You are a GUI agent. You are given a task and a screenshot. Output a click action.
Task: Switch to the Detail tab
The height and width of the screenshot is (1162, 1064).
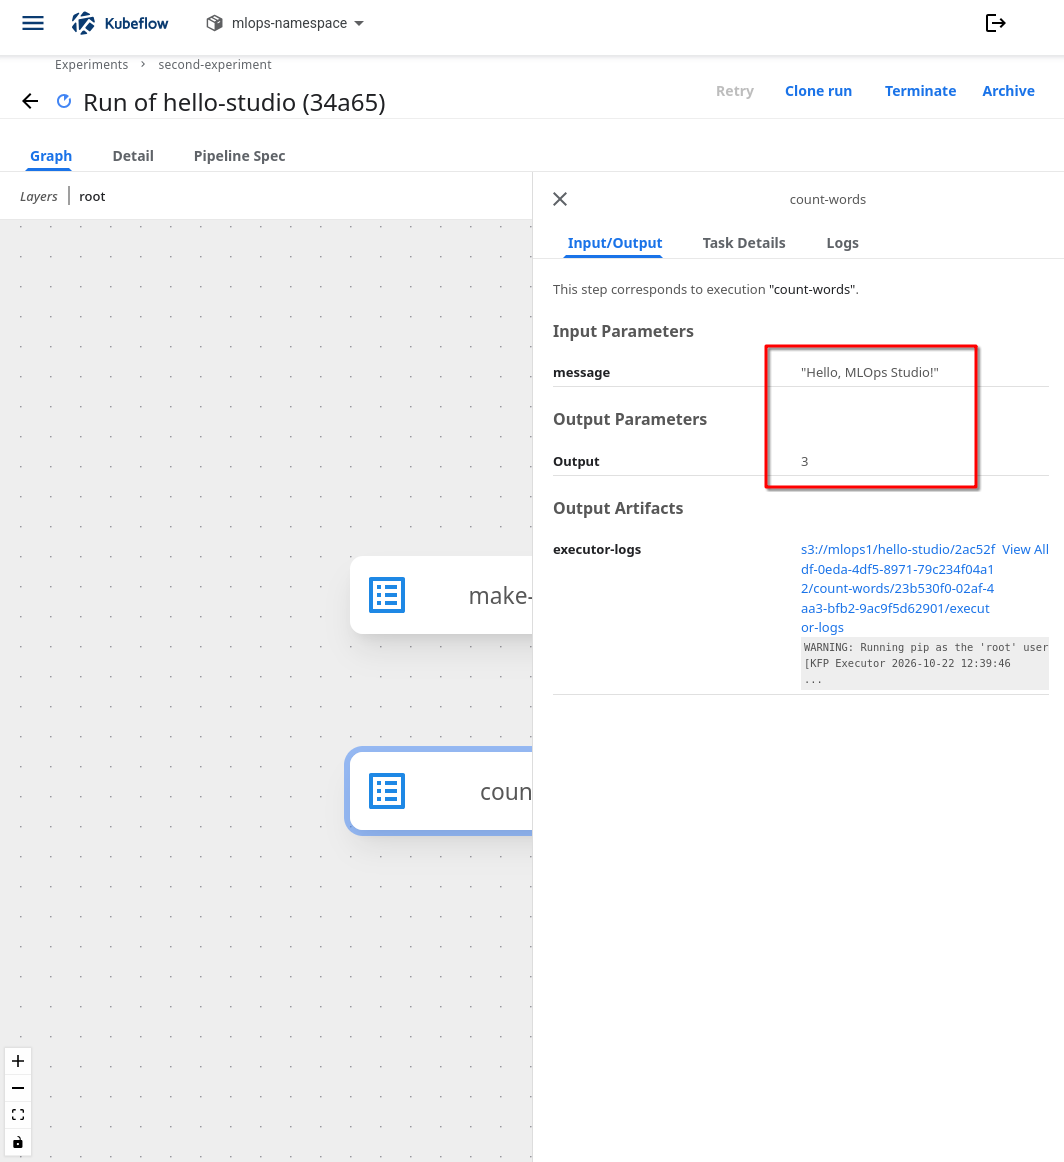point(133,156)
